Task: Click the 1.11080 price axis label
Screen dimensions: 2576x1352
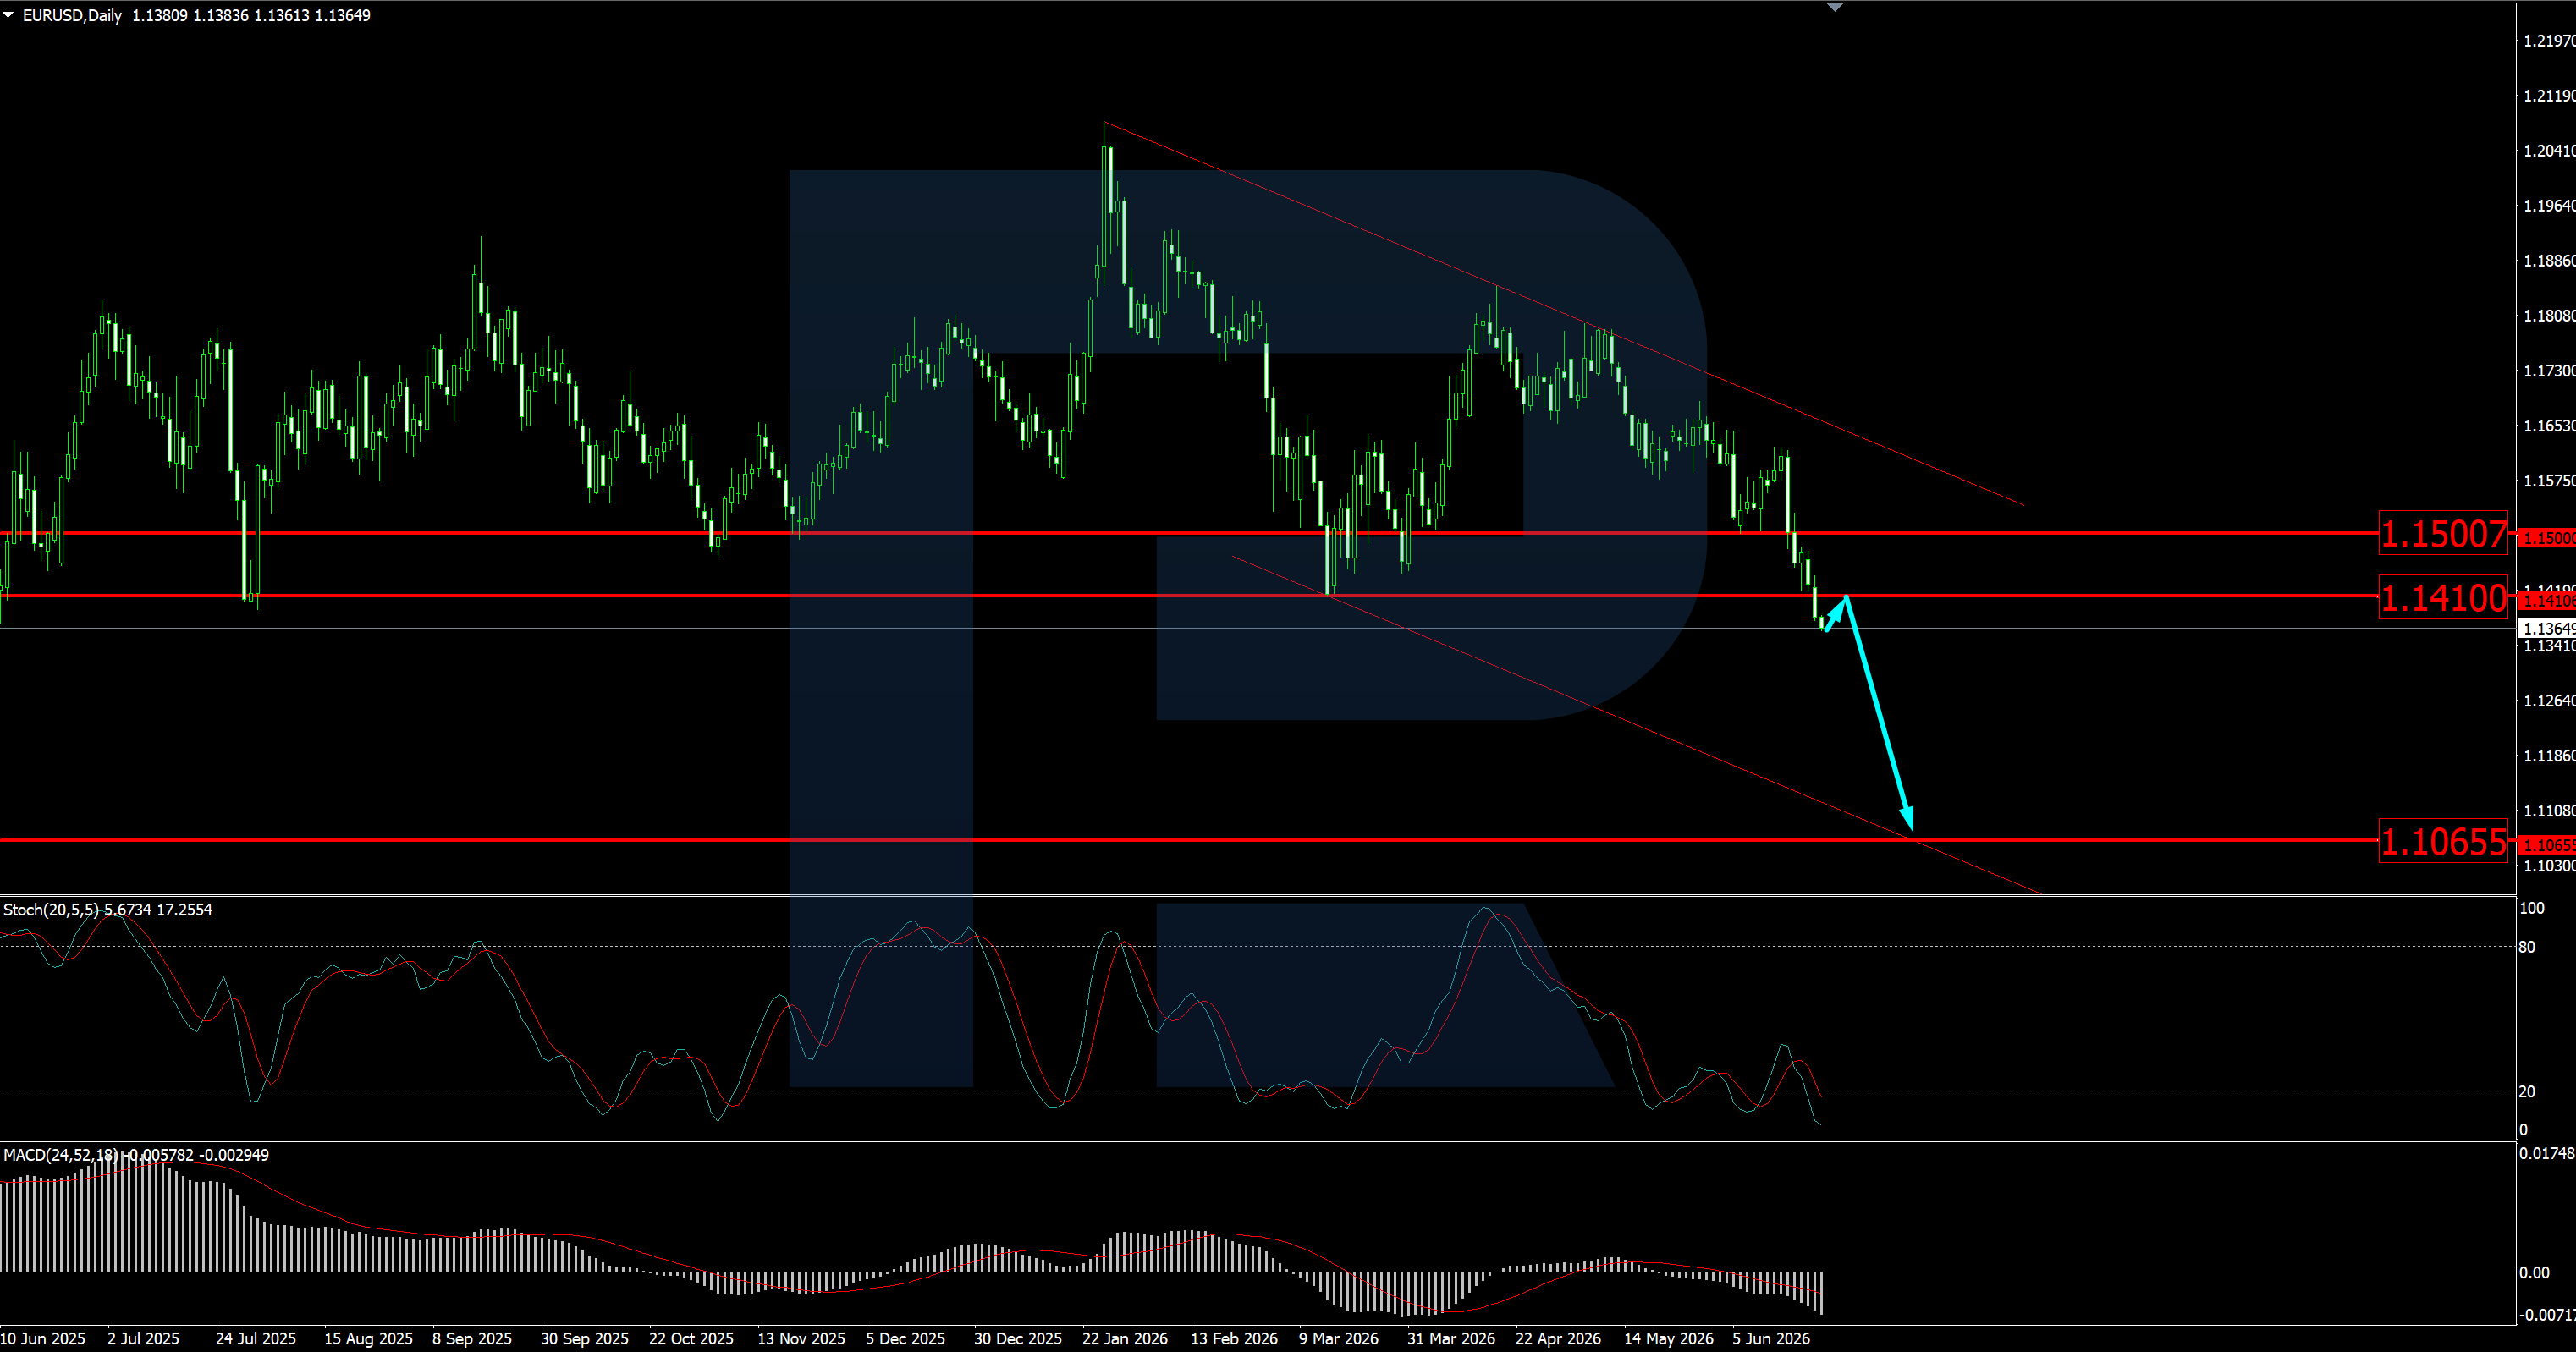Action: click(2549, 811)
